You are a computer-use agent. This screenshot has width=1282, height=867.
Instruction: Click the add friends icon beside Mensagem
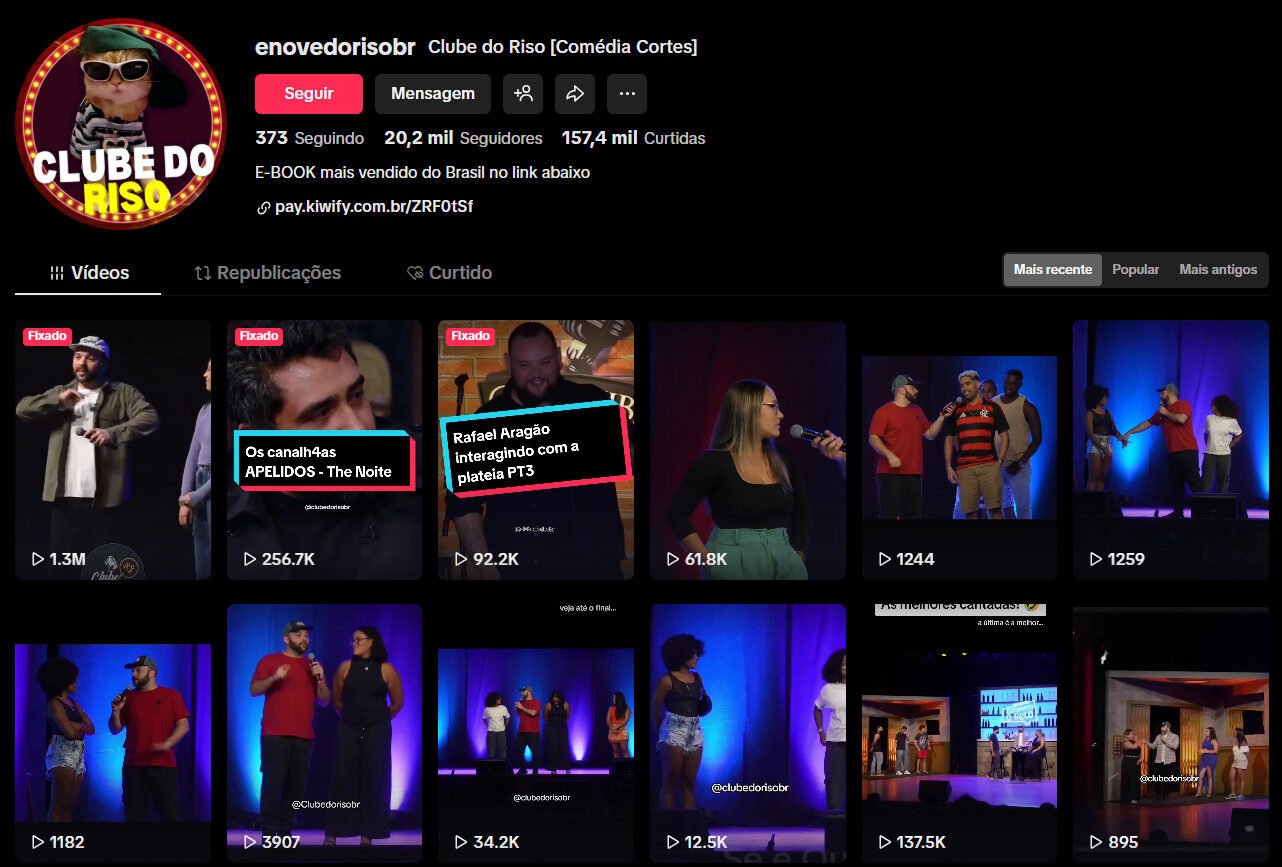coord(522,93)
